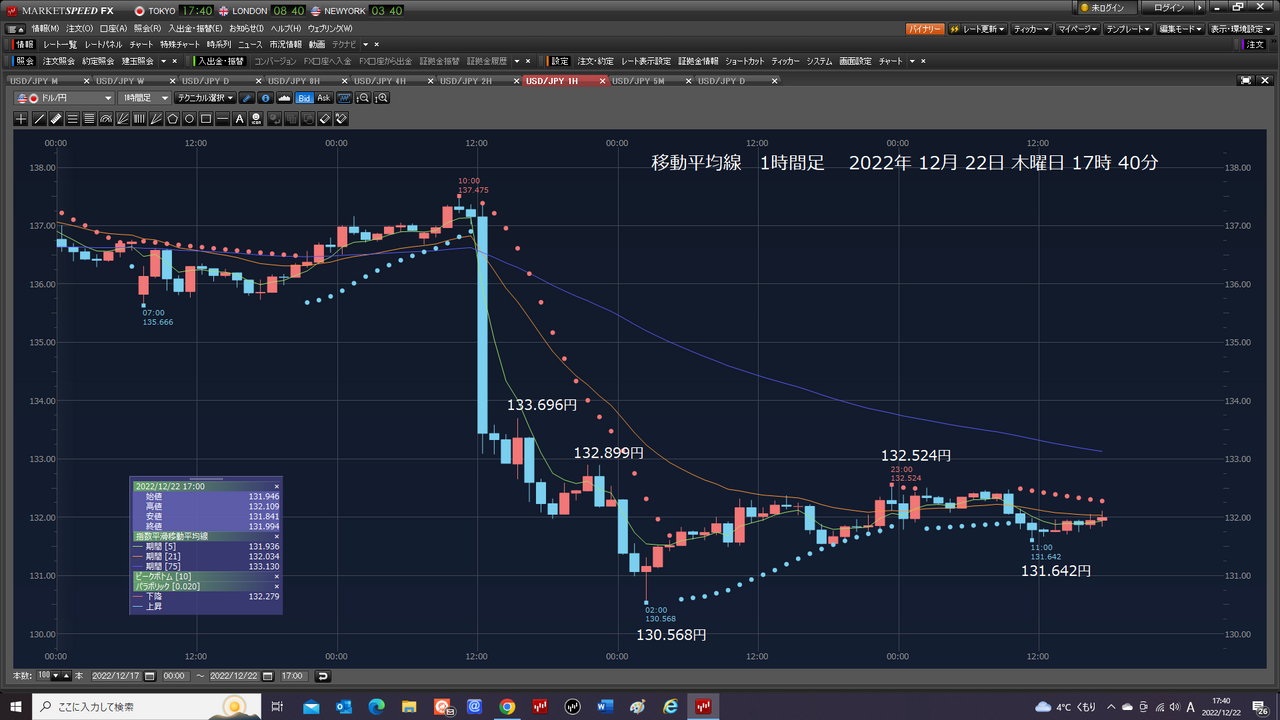Open the ドル/円 currency pair dropdown
This screenshot has height=720, width=1280.
tap(108, 98)
